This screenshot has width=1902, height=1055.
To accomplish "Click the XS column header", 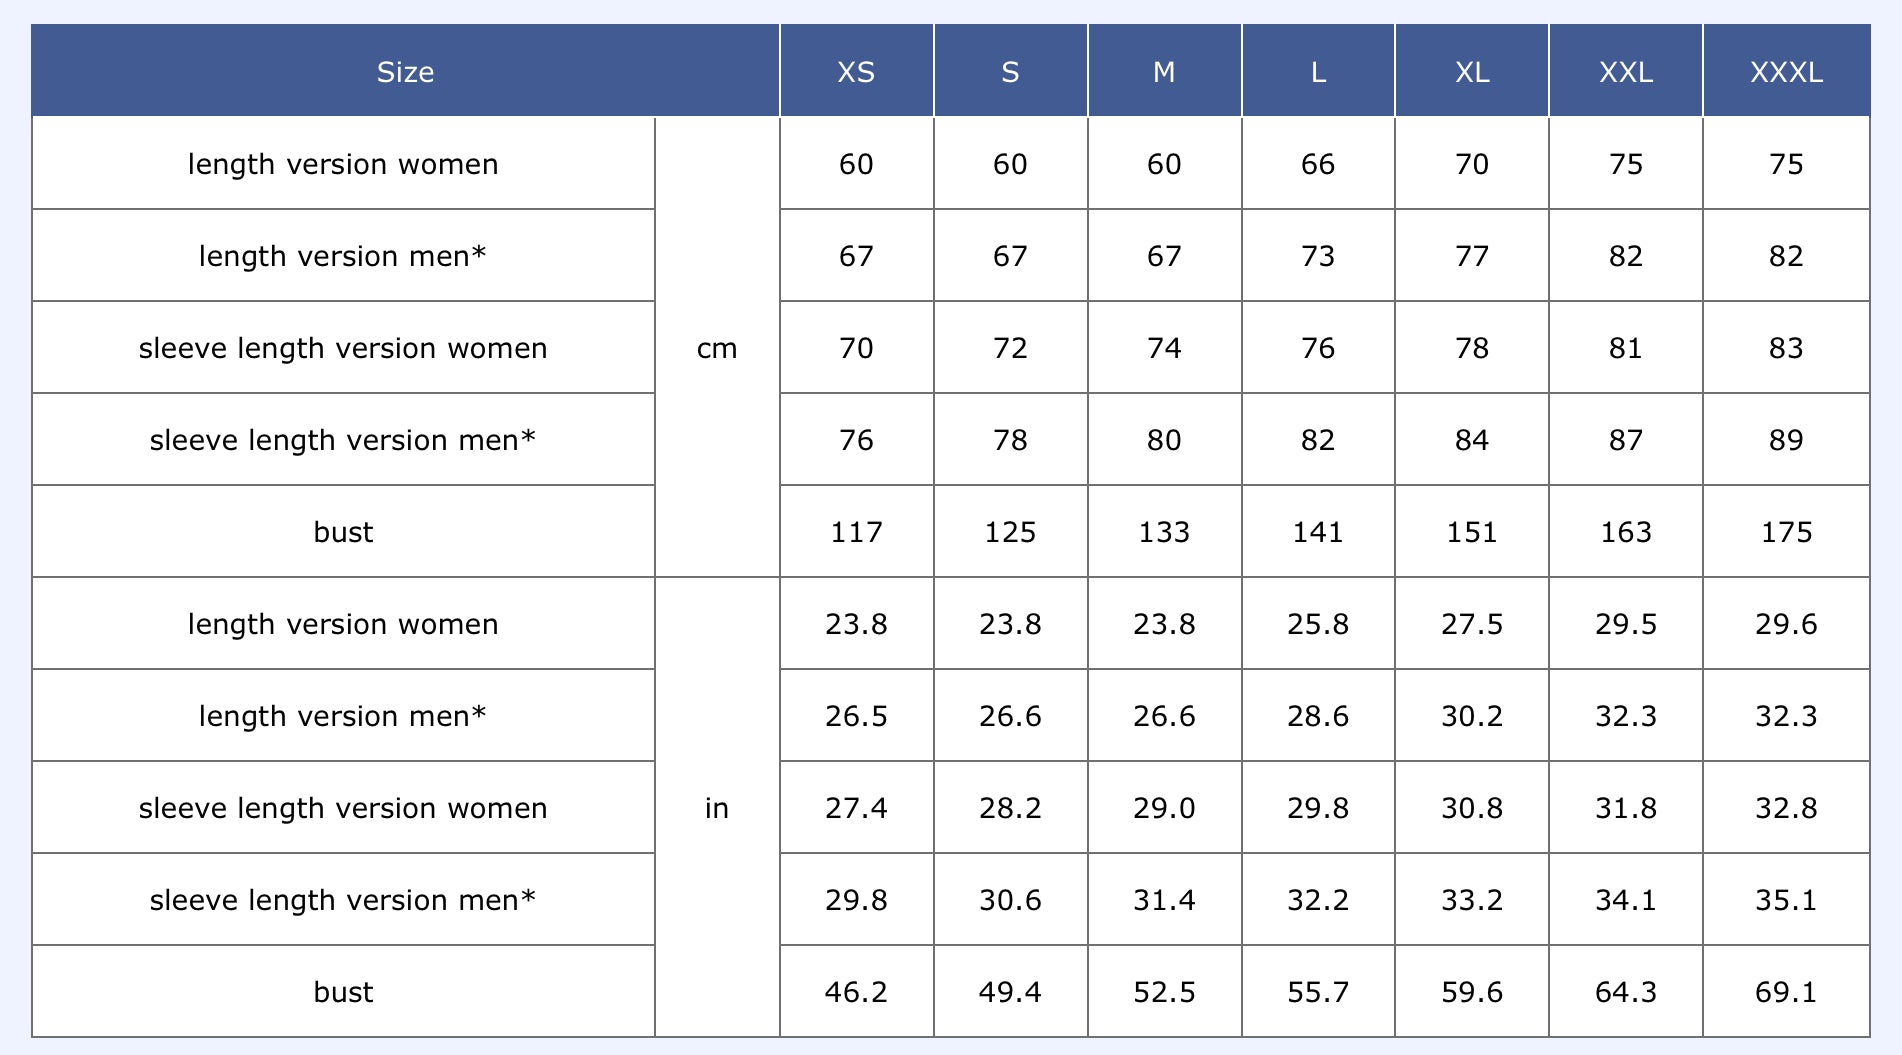I will pos(856,72).
